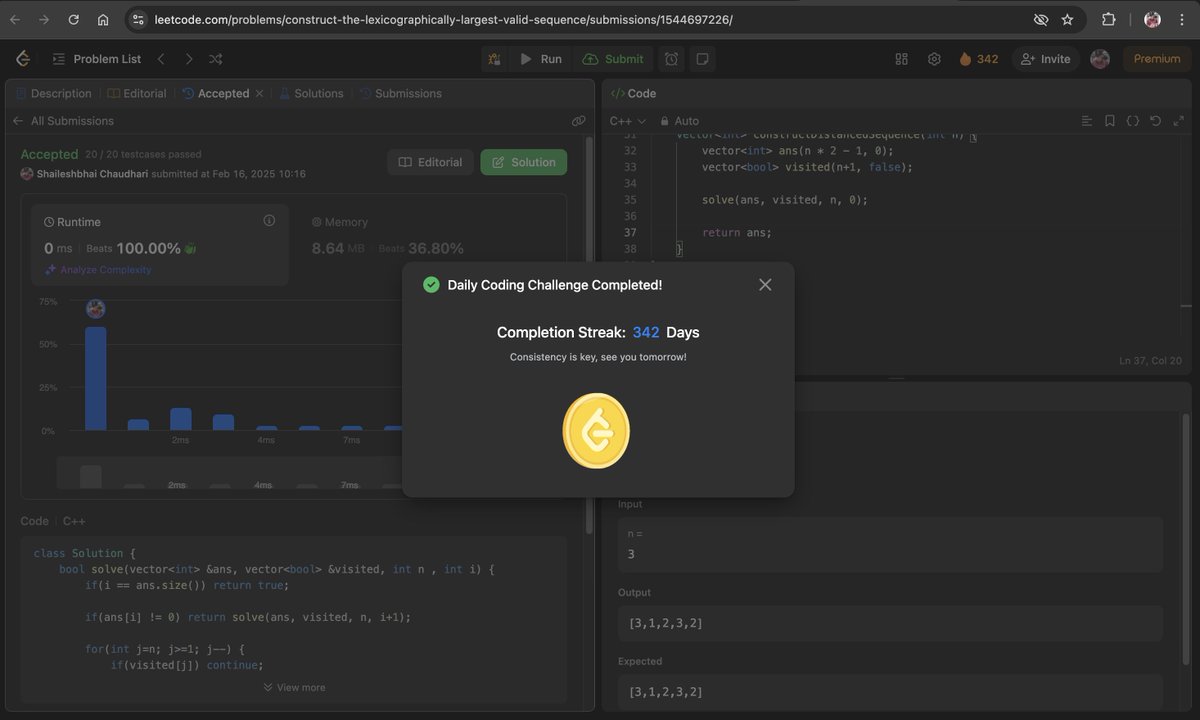
Task: Close the Accepted tab
Action: tap(259, 93)
